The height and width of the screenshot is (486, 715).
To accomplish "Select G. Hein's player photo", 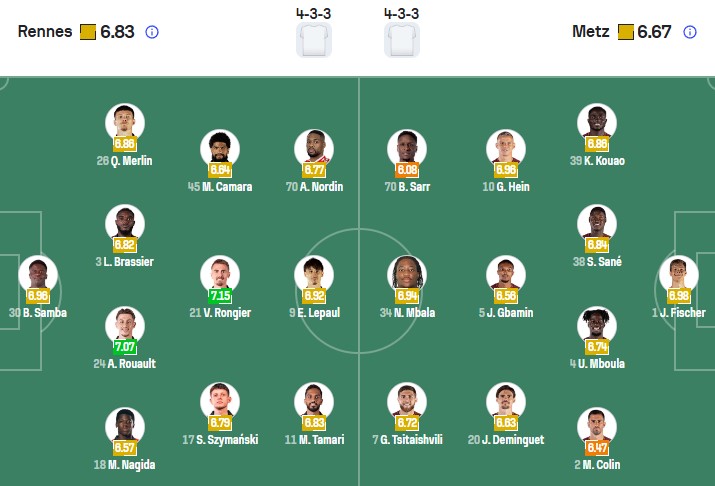I will pyautogui.click(x=505, y=148).
